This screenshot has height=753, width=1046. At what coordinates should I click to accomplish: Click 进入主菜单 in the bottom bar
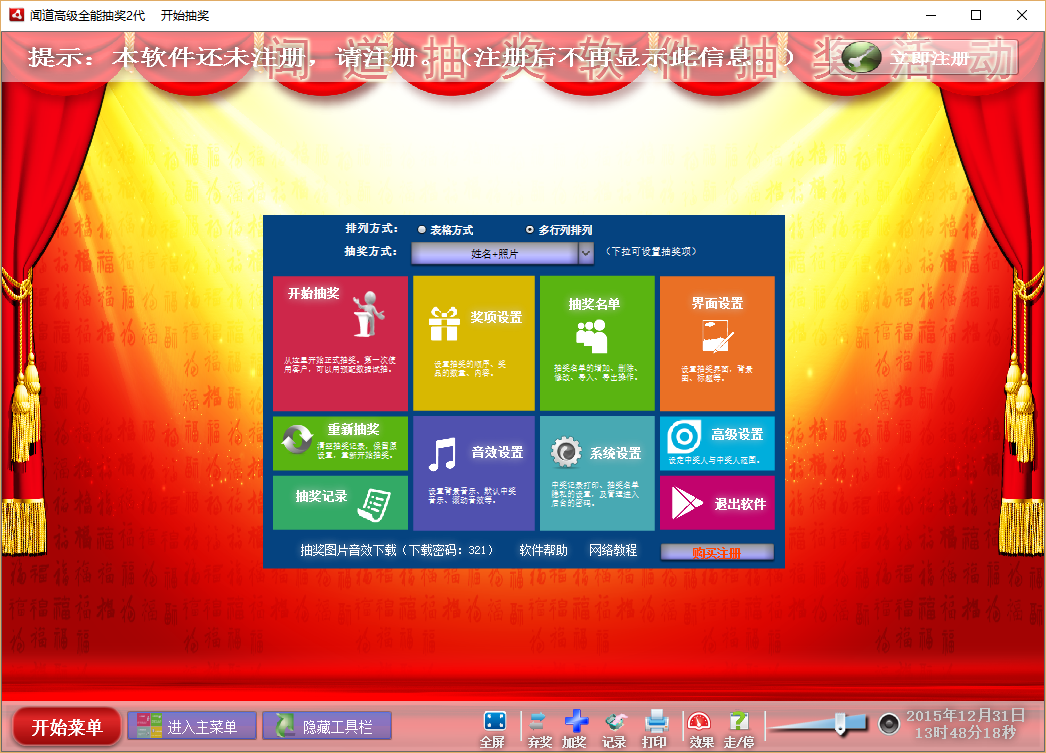click(192, 726)
